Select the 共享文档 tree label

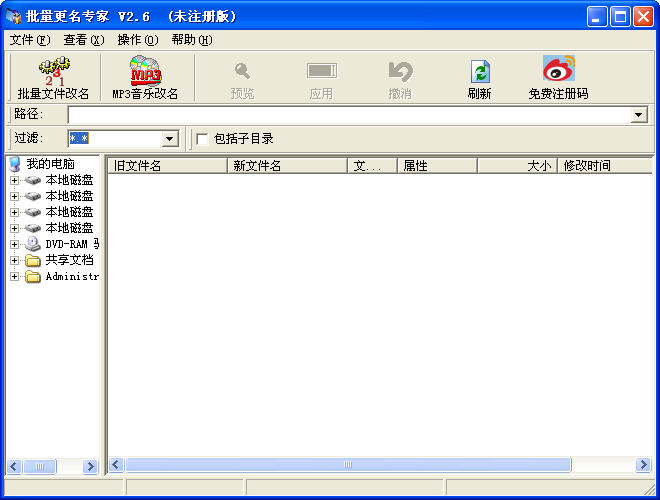tap(69, 260)
